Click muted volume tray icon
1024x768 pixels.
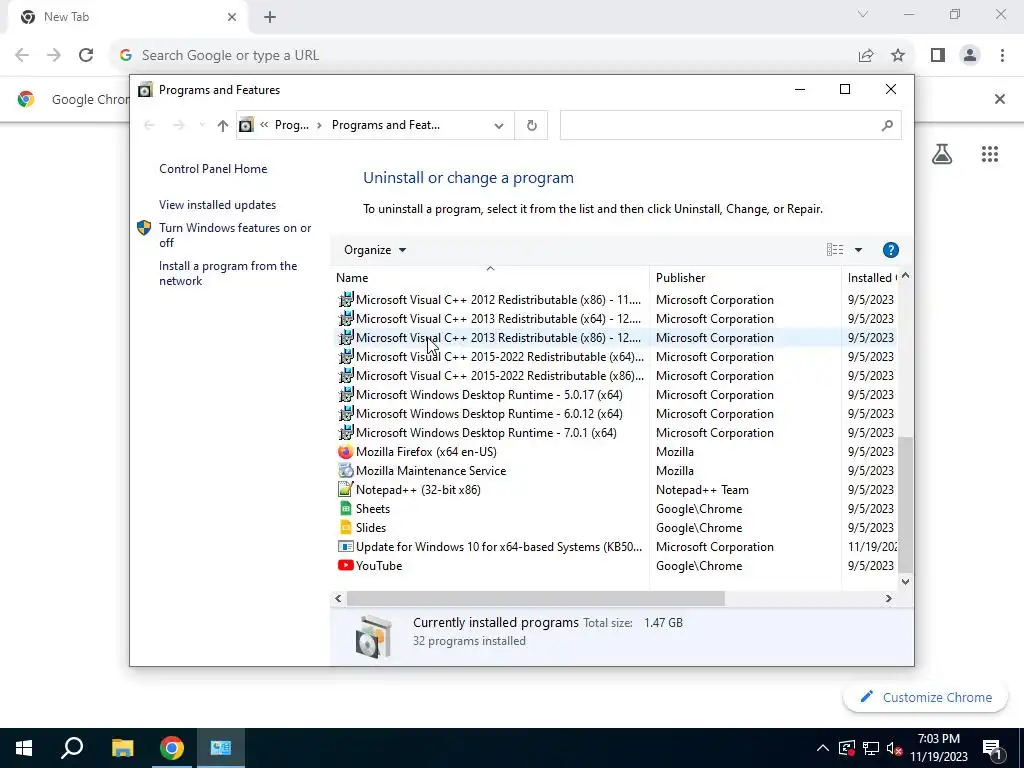[x=895, y=748]
